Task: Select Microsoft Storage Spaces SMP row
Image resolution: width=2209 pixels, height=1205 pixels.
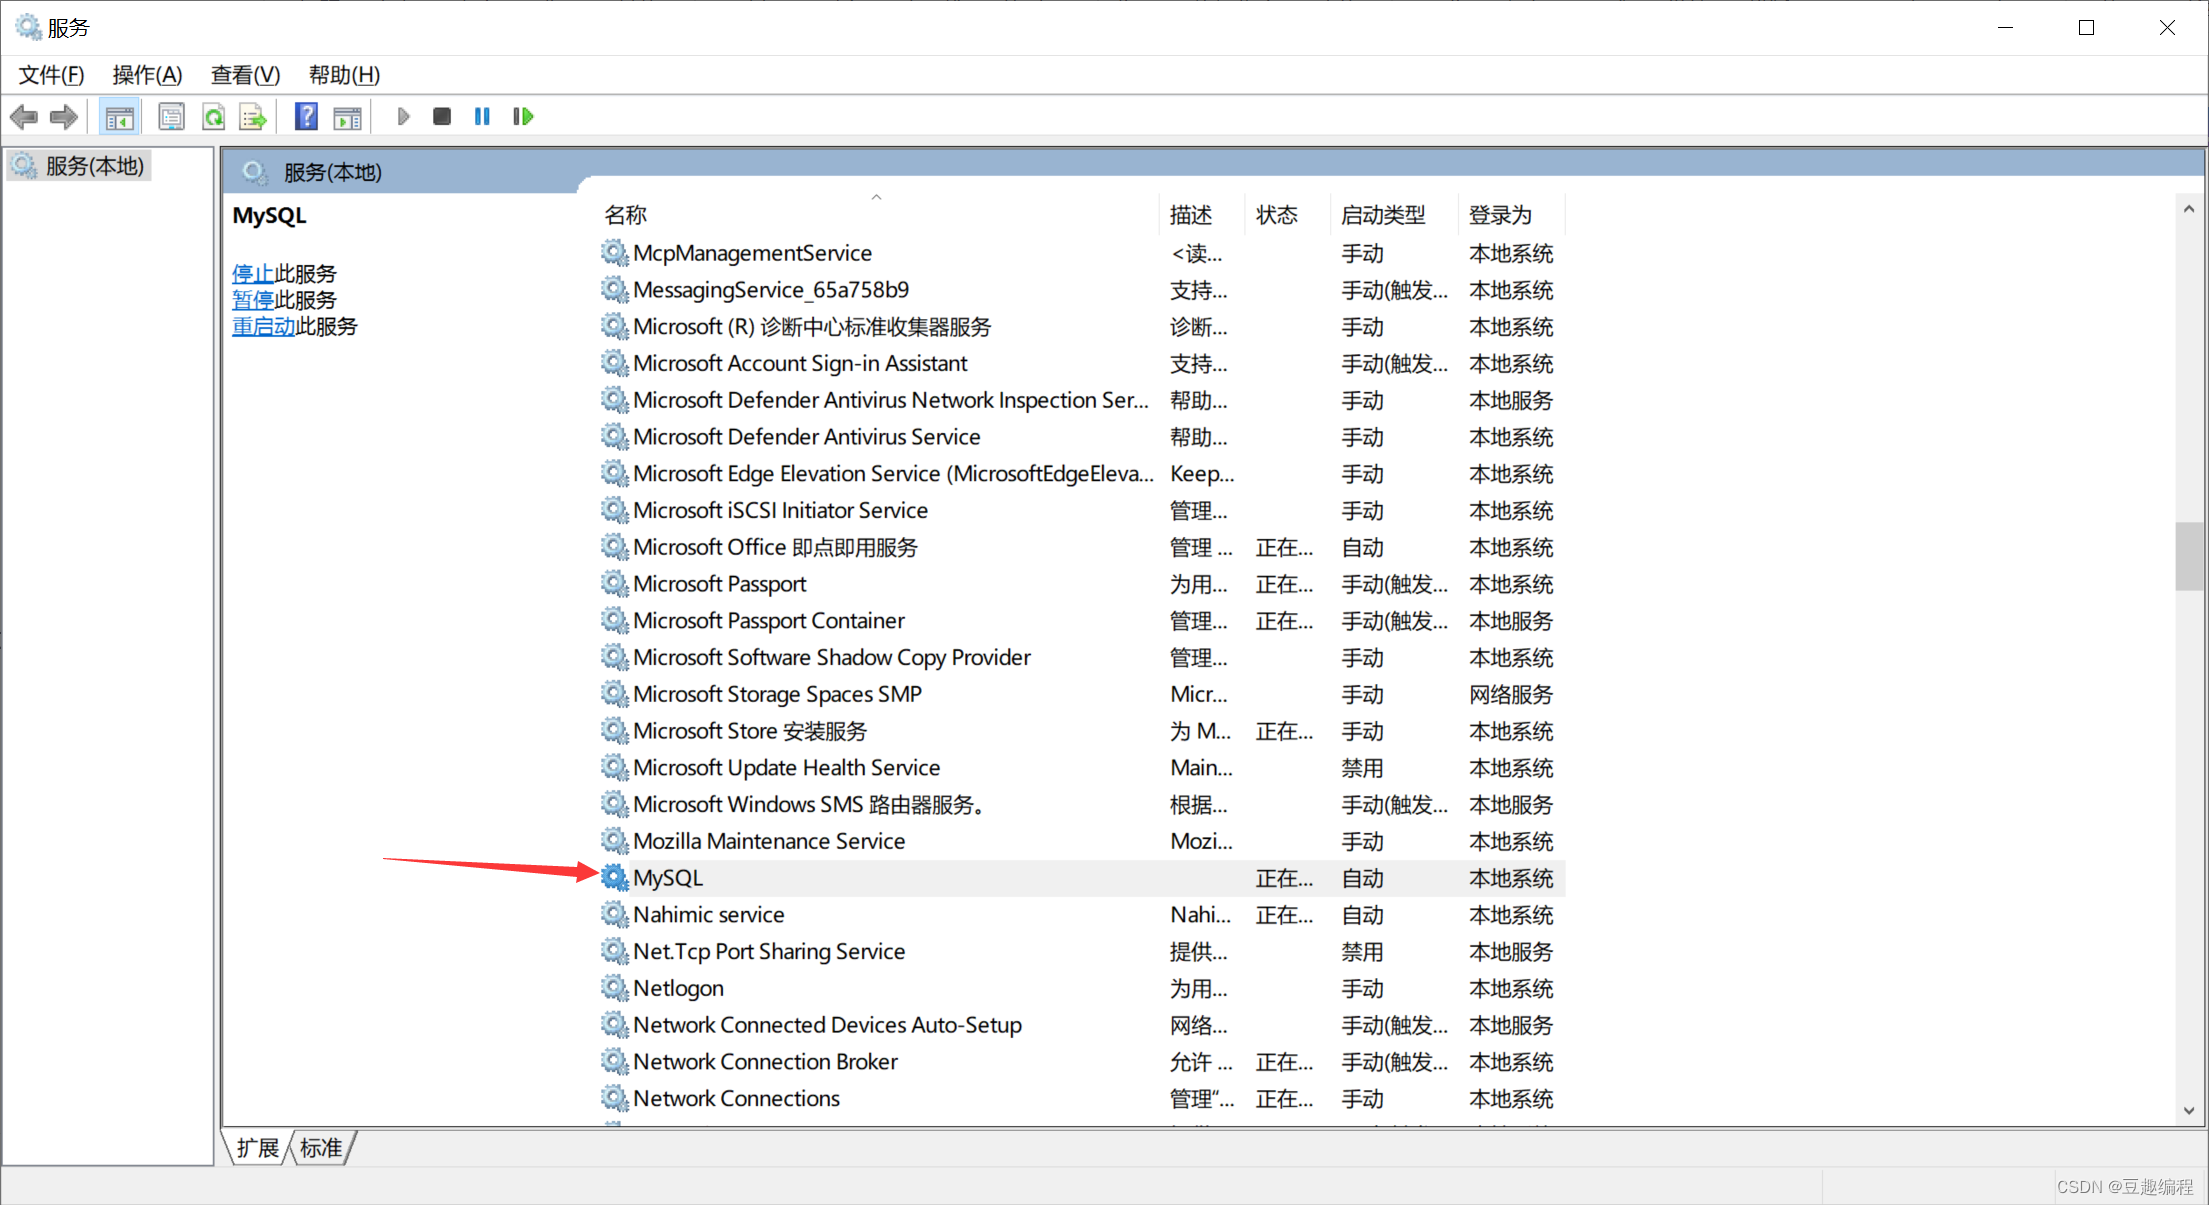Action: point(1082,694)
